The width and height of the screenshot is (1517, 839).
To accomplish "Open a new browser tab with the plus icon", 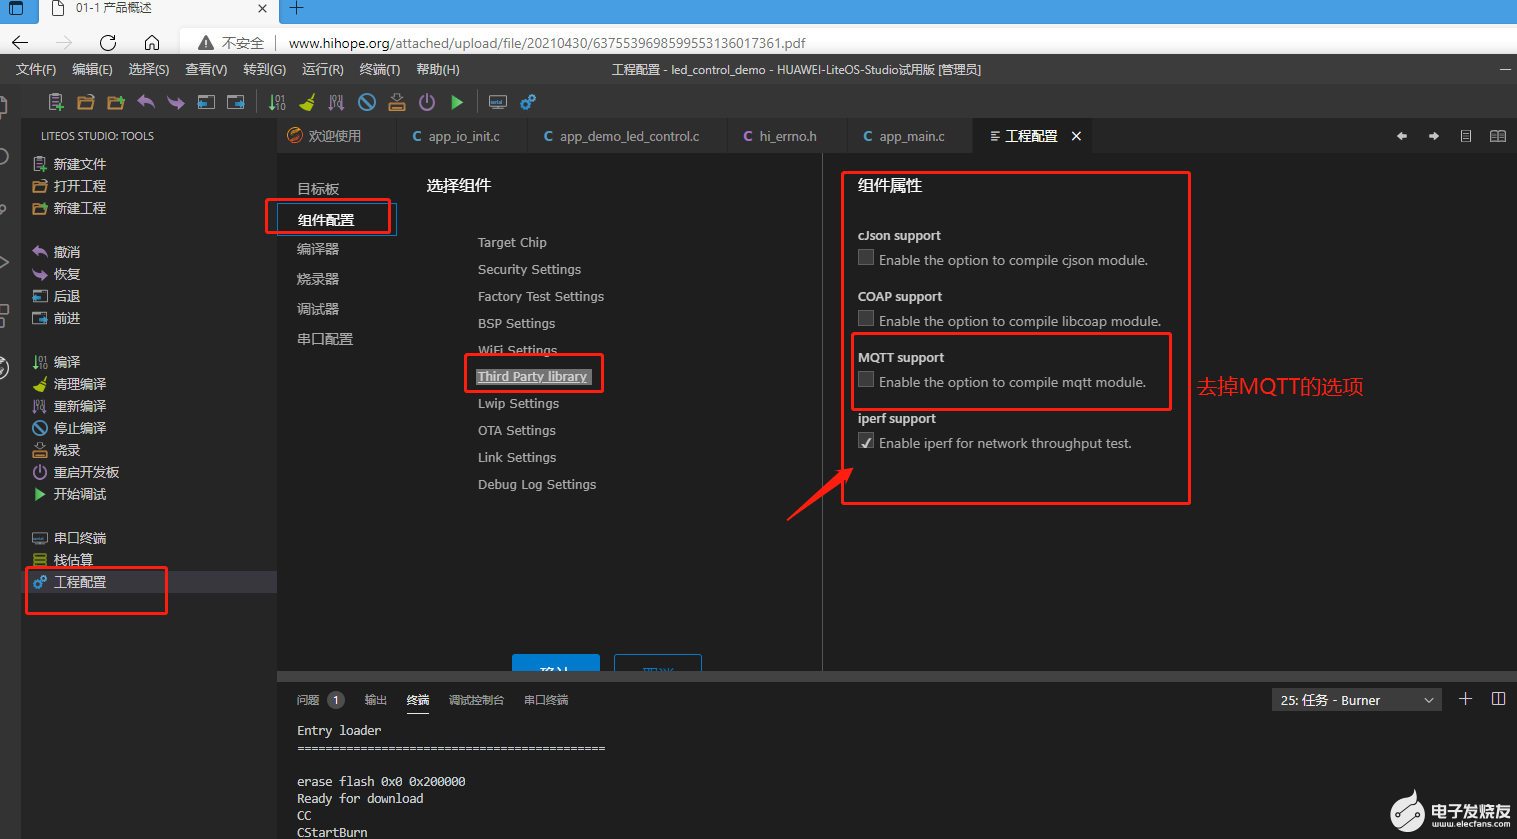I will pos(296,8).
